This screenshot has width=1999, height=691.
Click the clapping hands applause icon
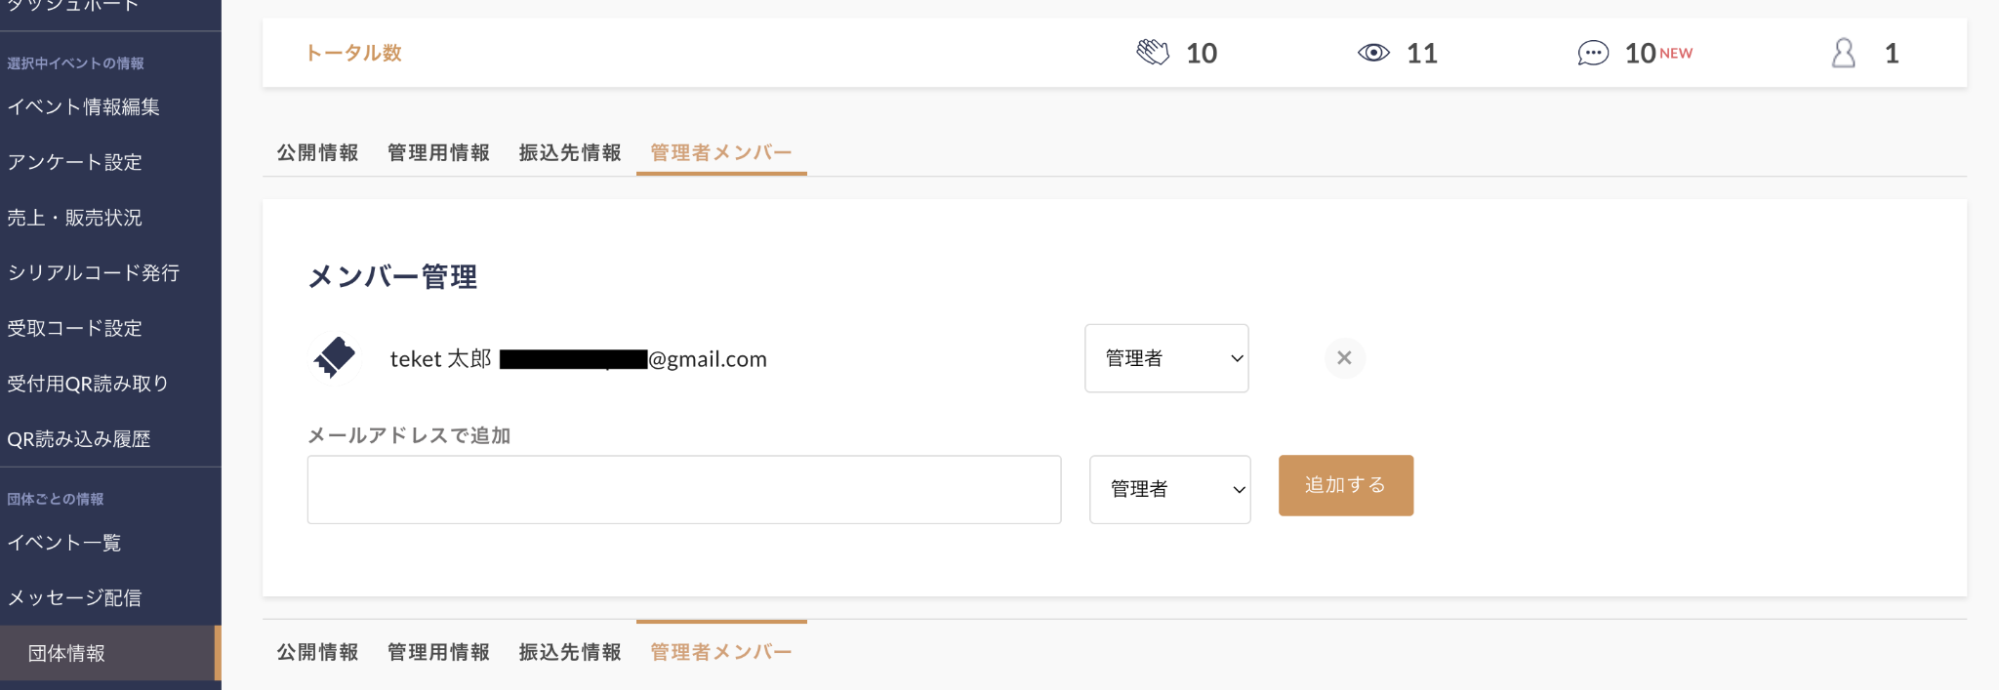point(1153,53)
